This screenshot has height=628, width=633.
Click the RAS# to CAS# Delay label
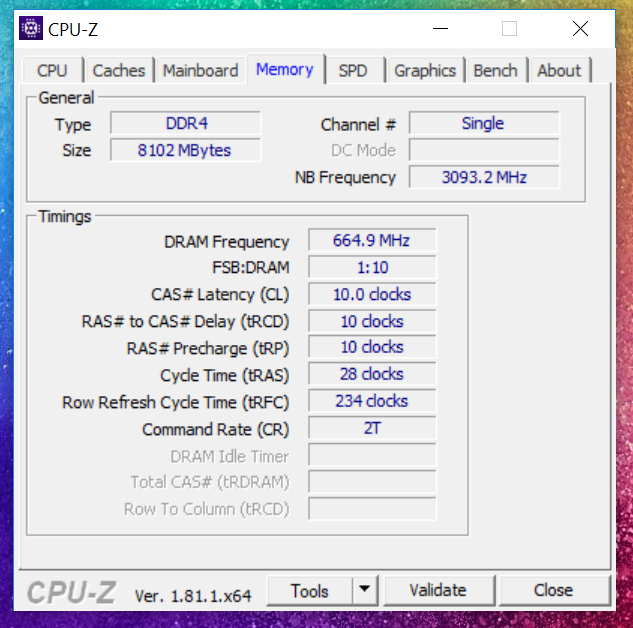pyautogui.click(x=185, y=322)
